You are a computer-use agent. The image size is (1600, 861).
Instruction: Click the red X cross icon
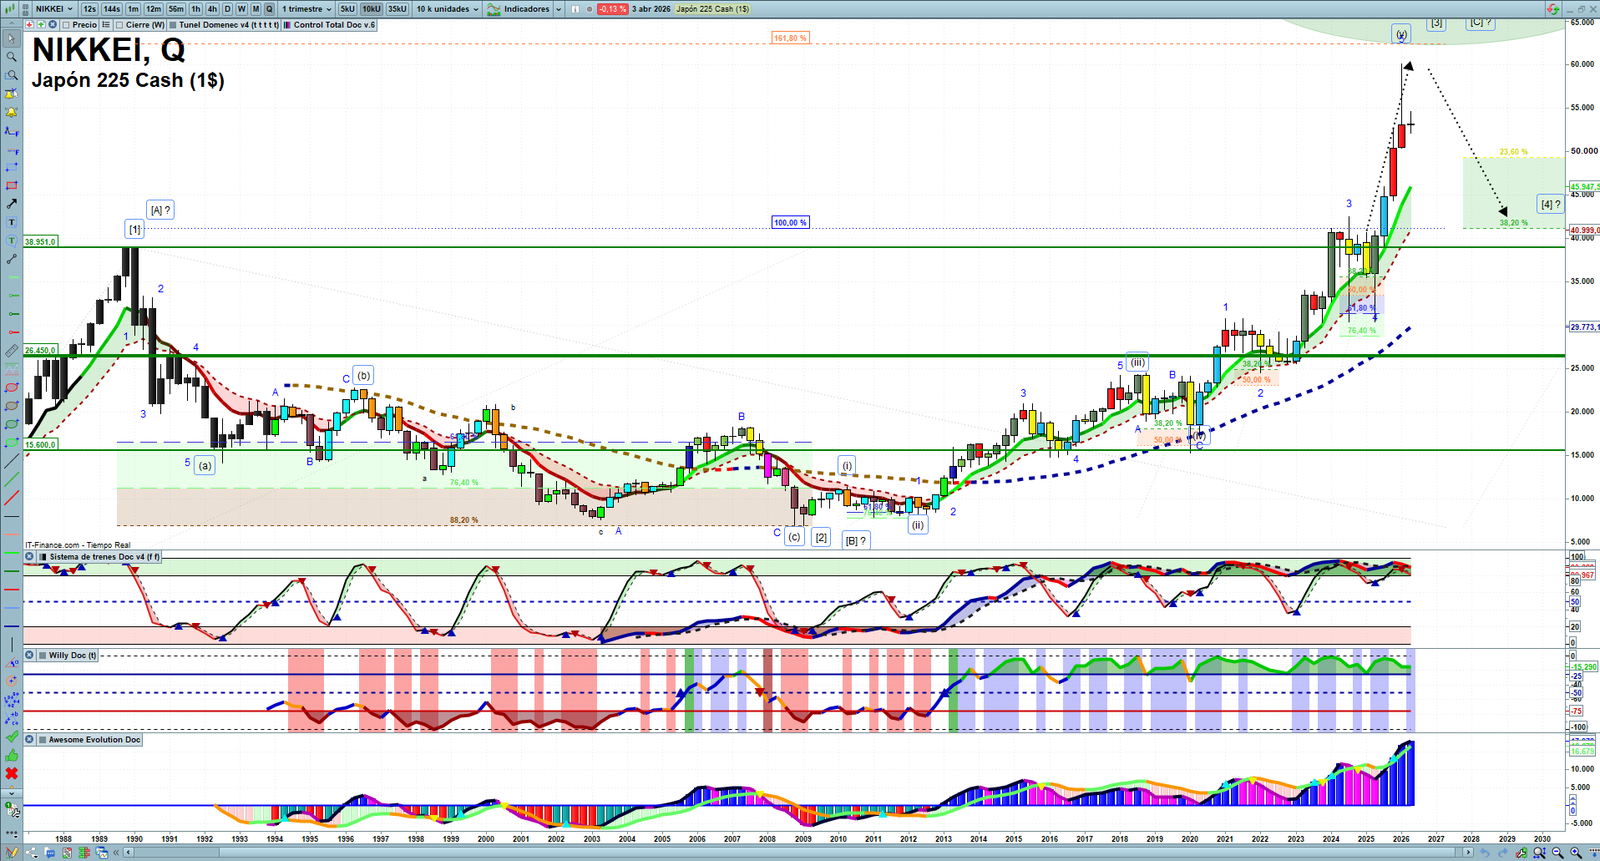pos(12,773)
